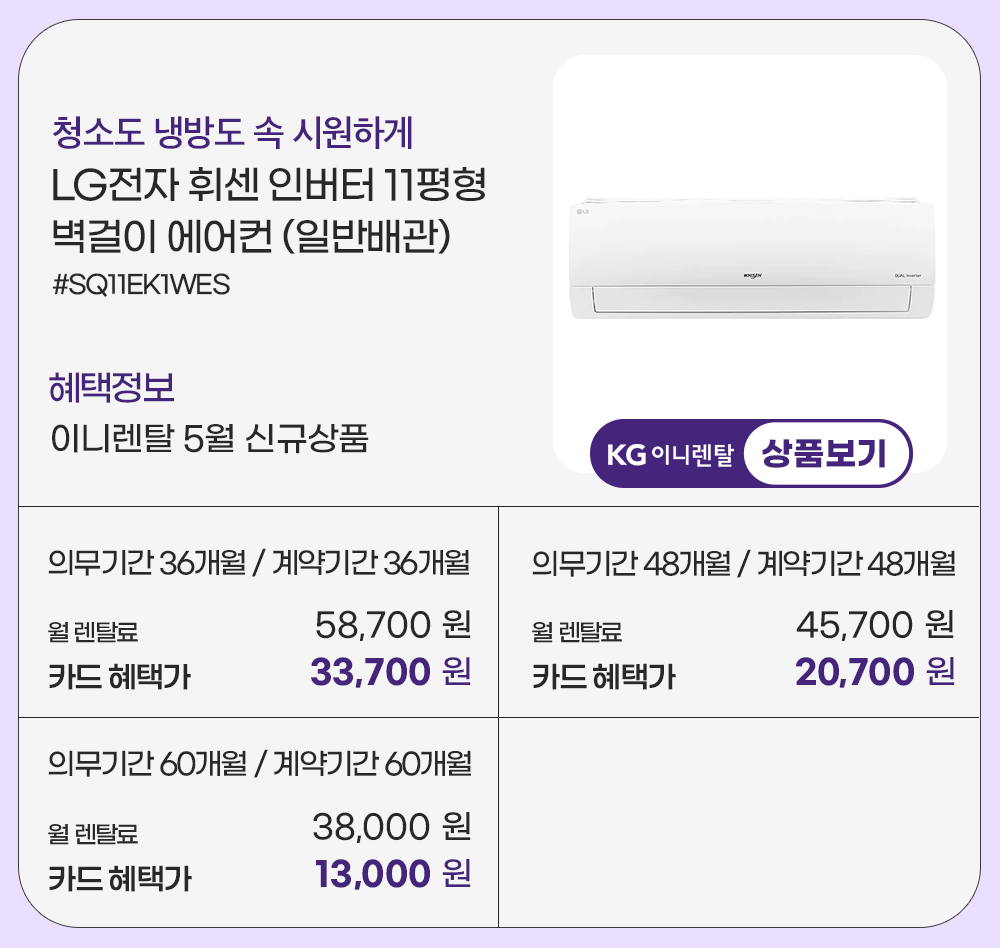Click the 상품보기 button

tap(825, 454)
